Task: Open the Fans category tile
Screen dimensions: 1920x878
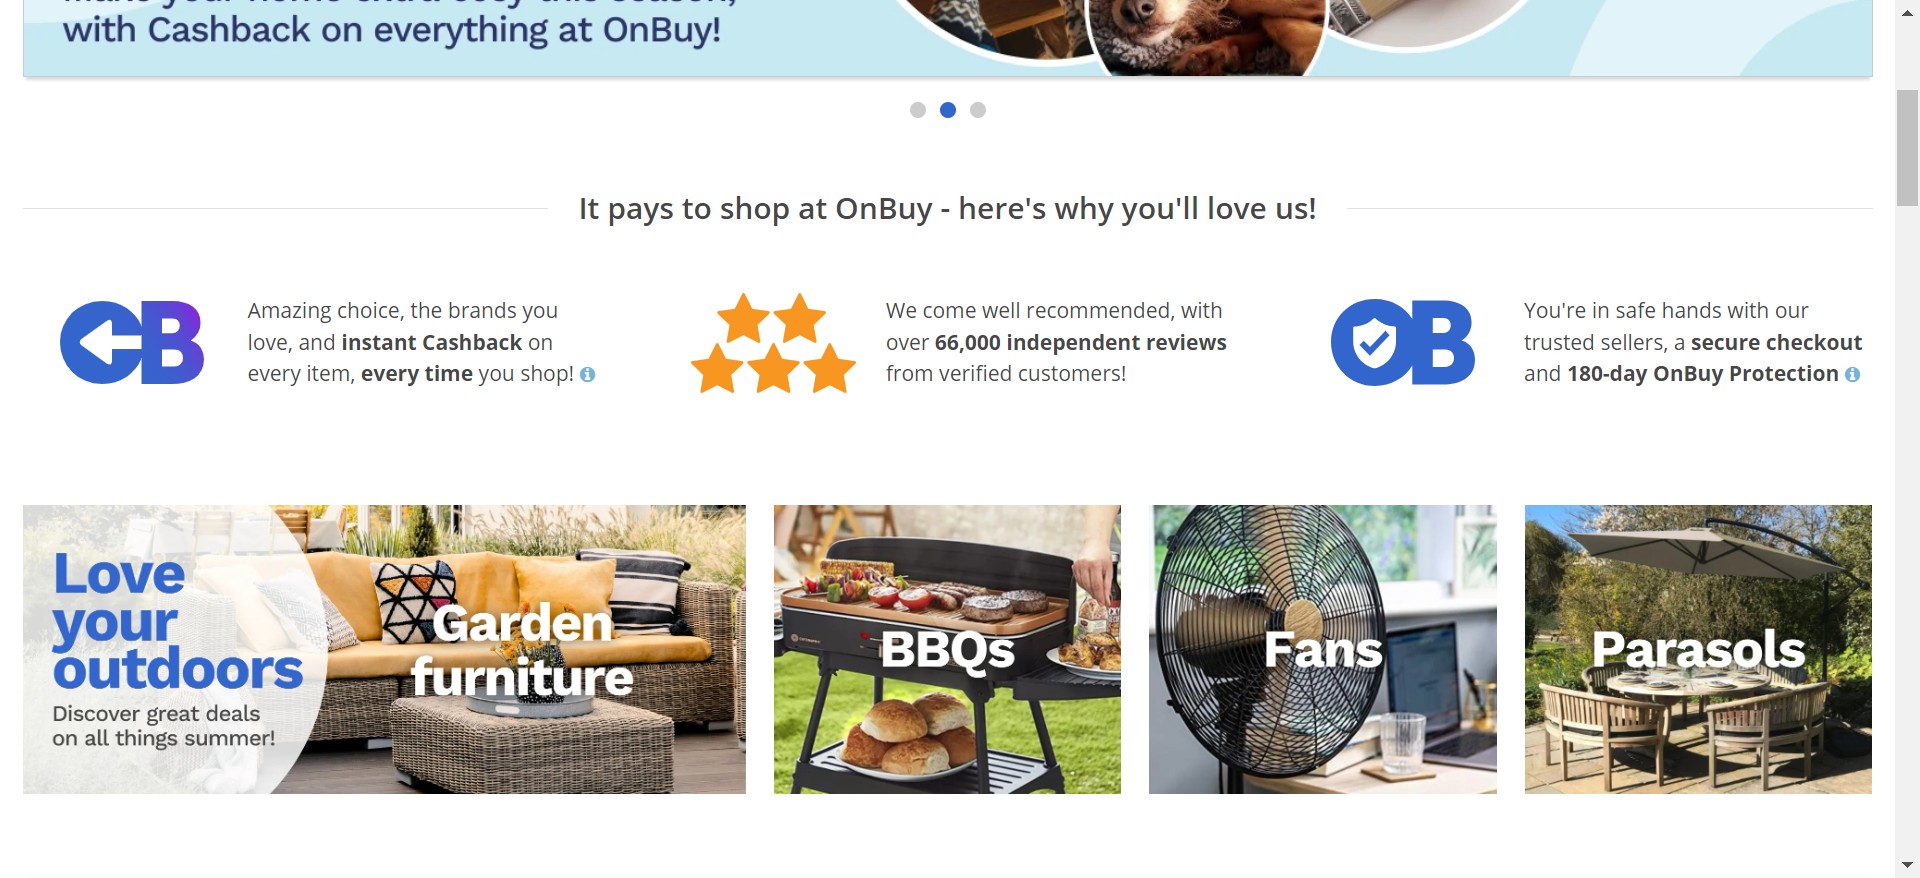Action: pyautogui.click(x=1323, y=649)
